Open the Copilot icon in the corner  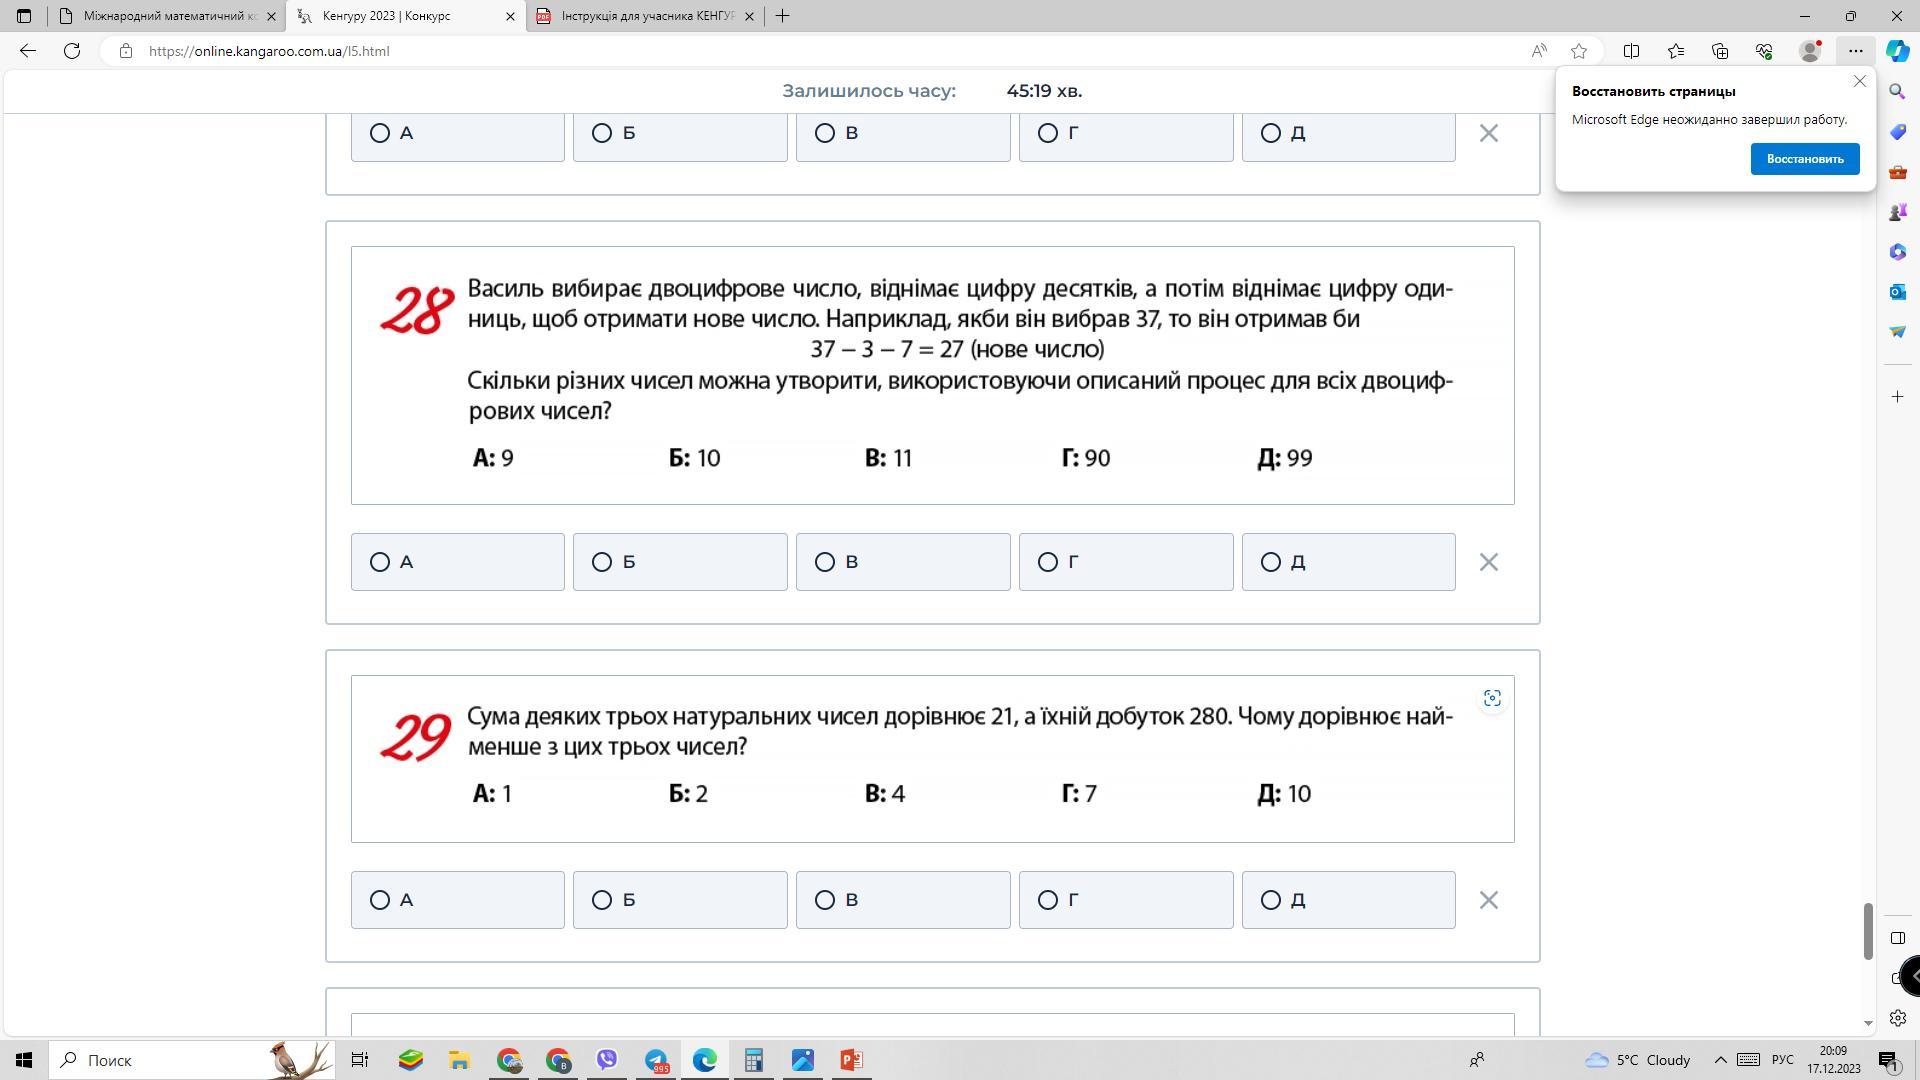click(x=1897, y=51)
